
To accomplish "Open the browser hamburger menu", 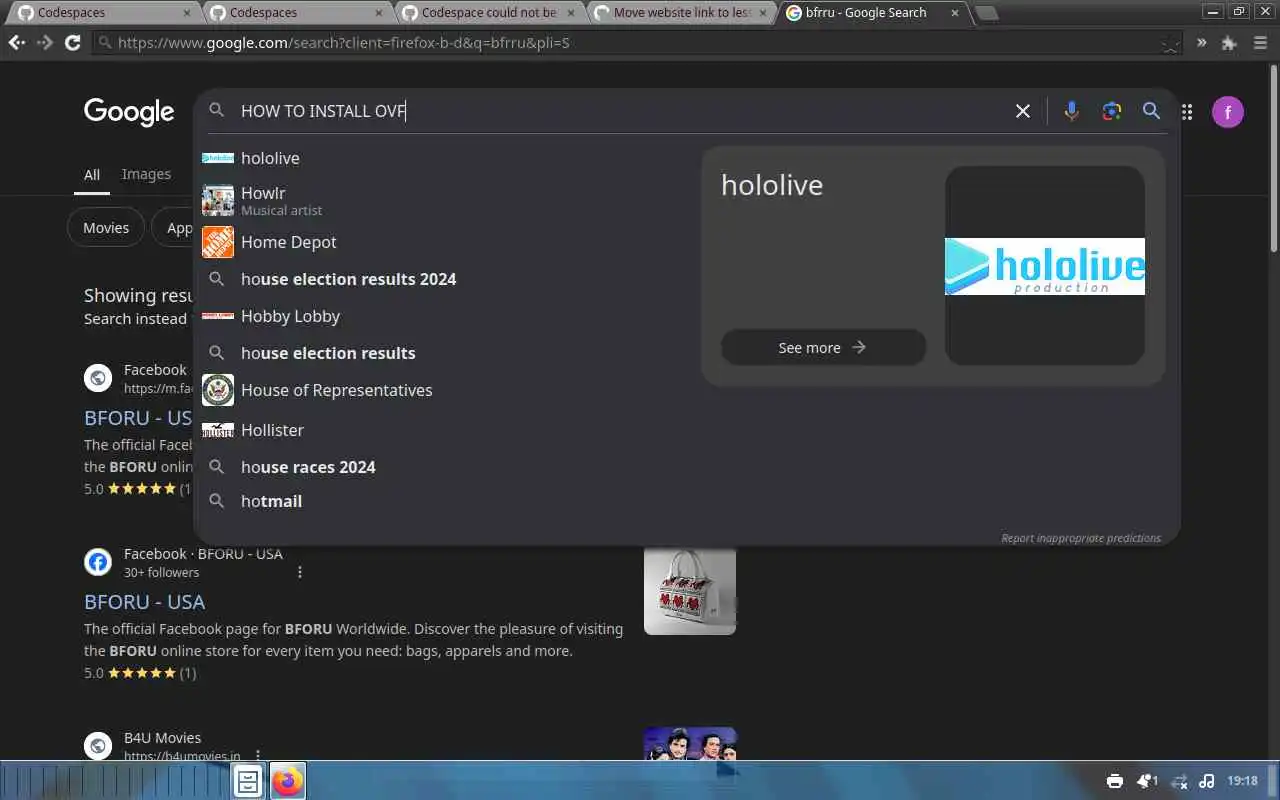I will [x=1260, y=43].
